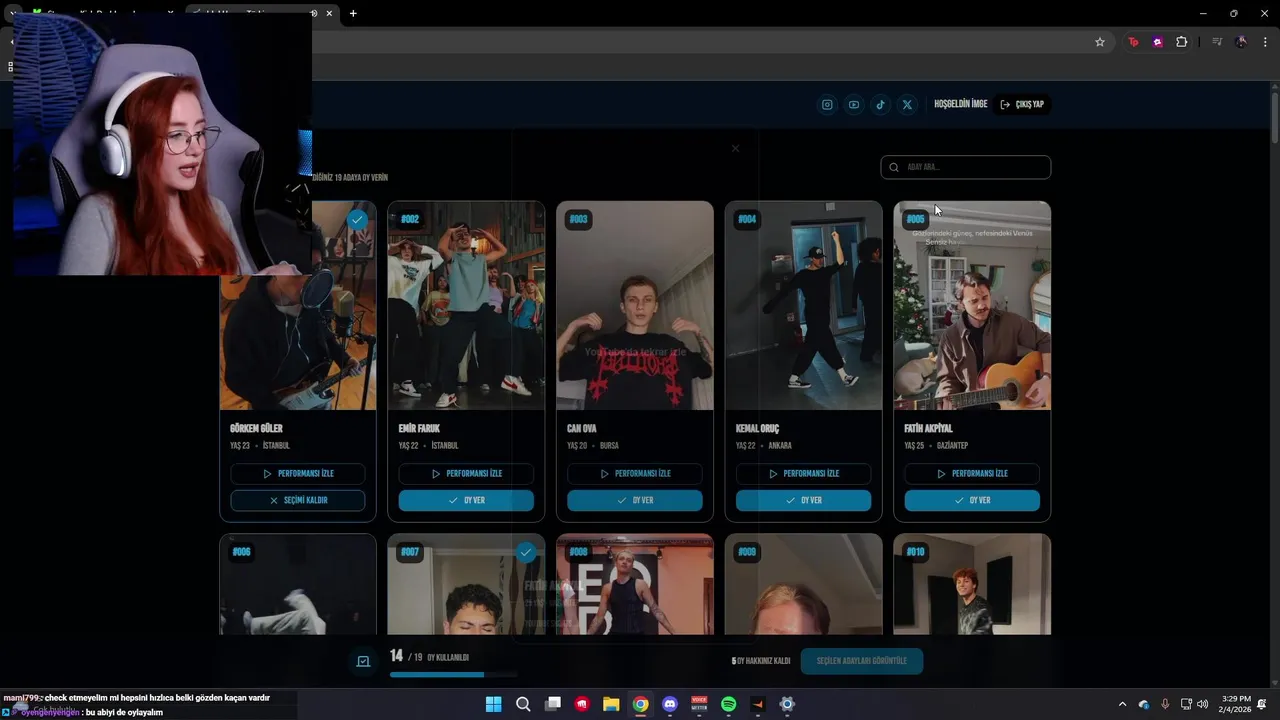
Task: Open the Voicemeeter taskbar icon
Action: [699, 704]
